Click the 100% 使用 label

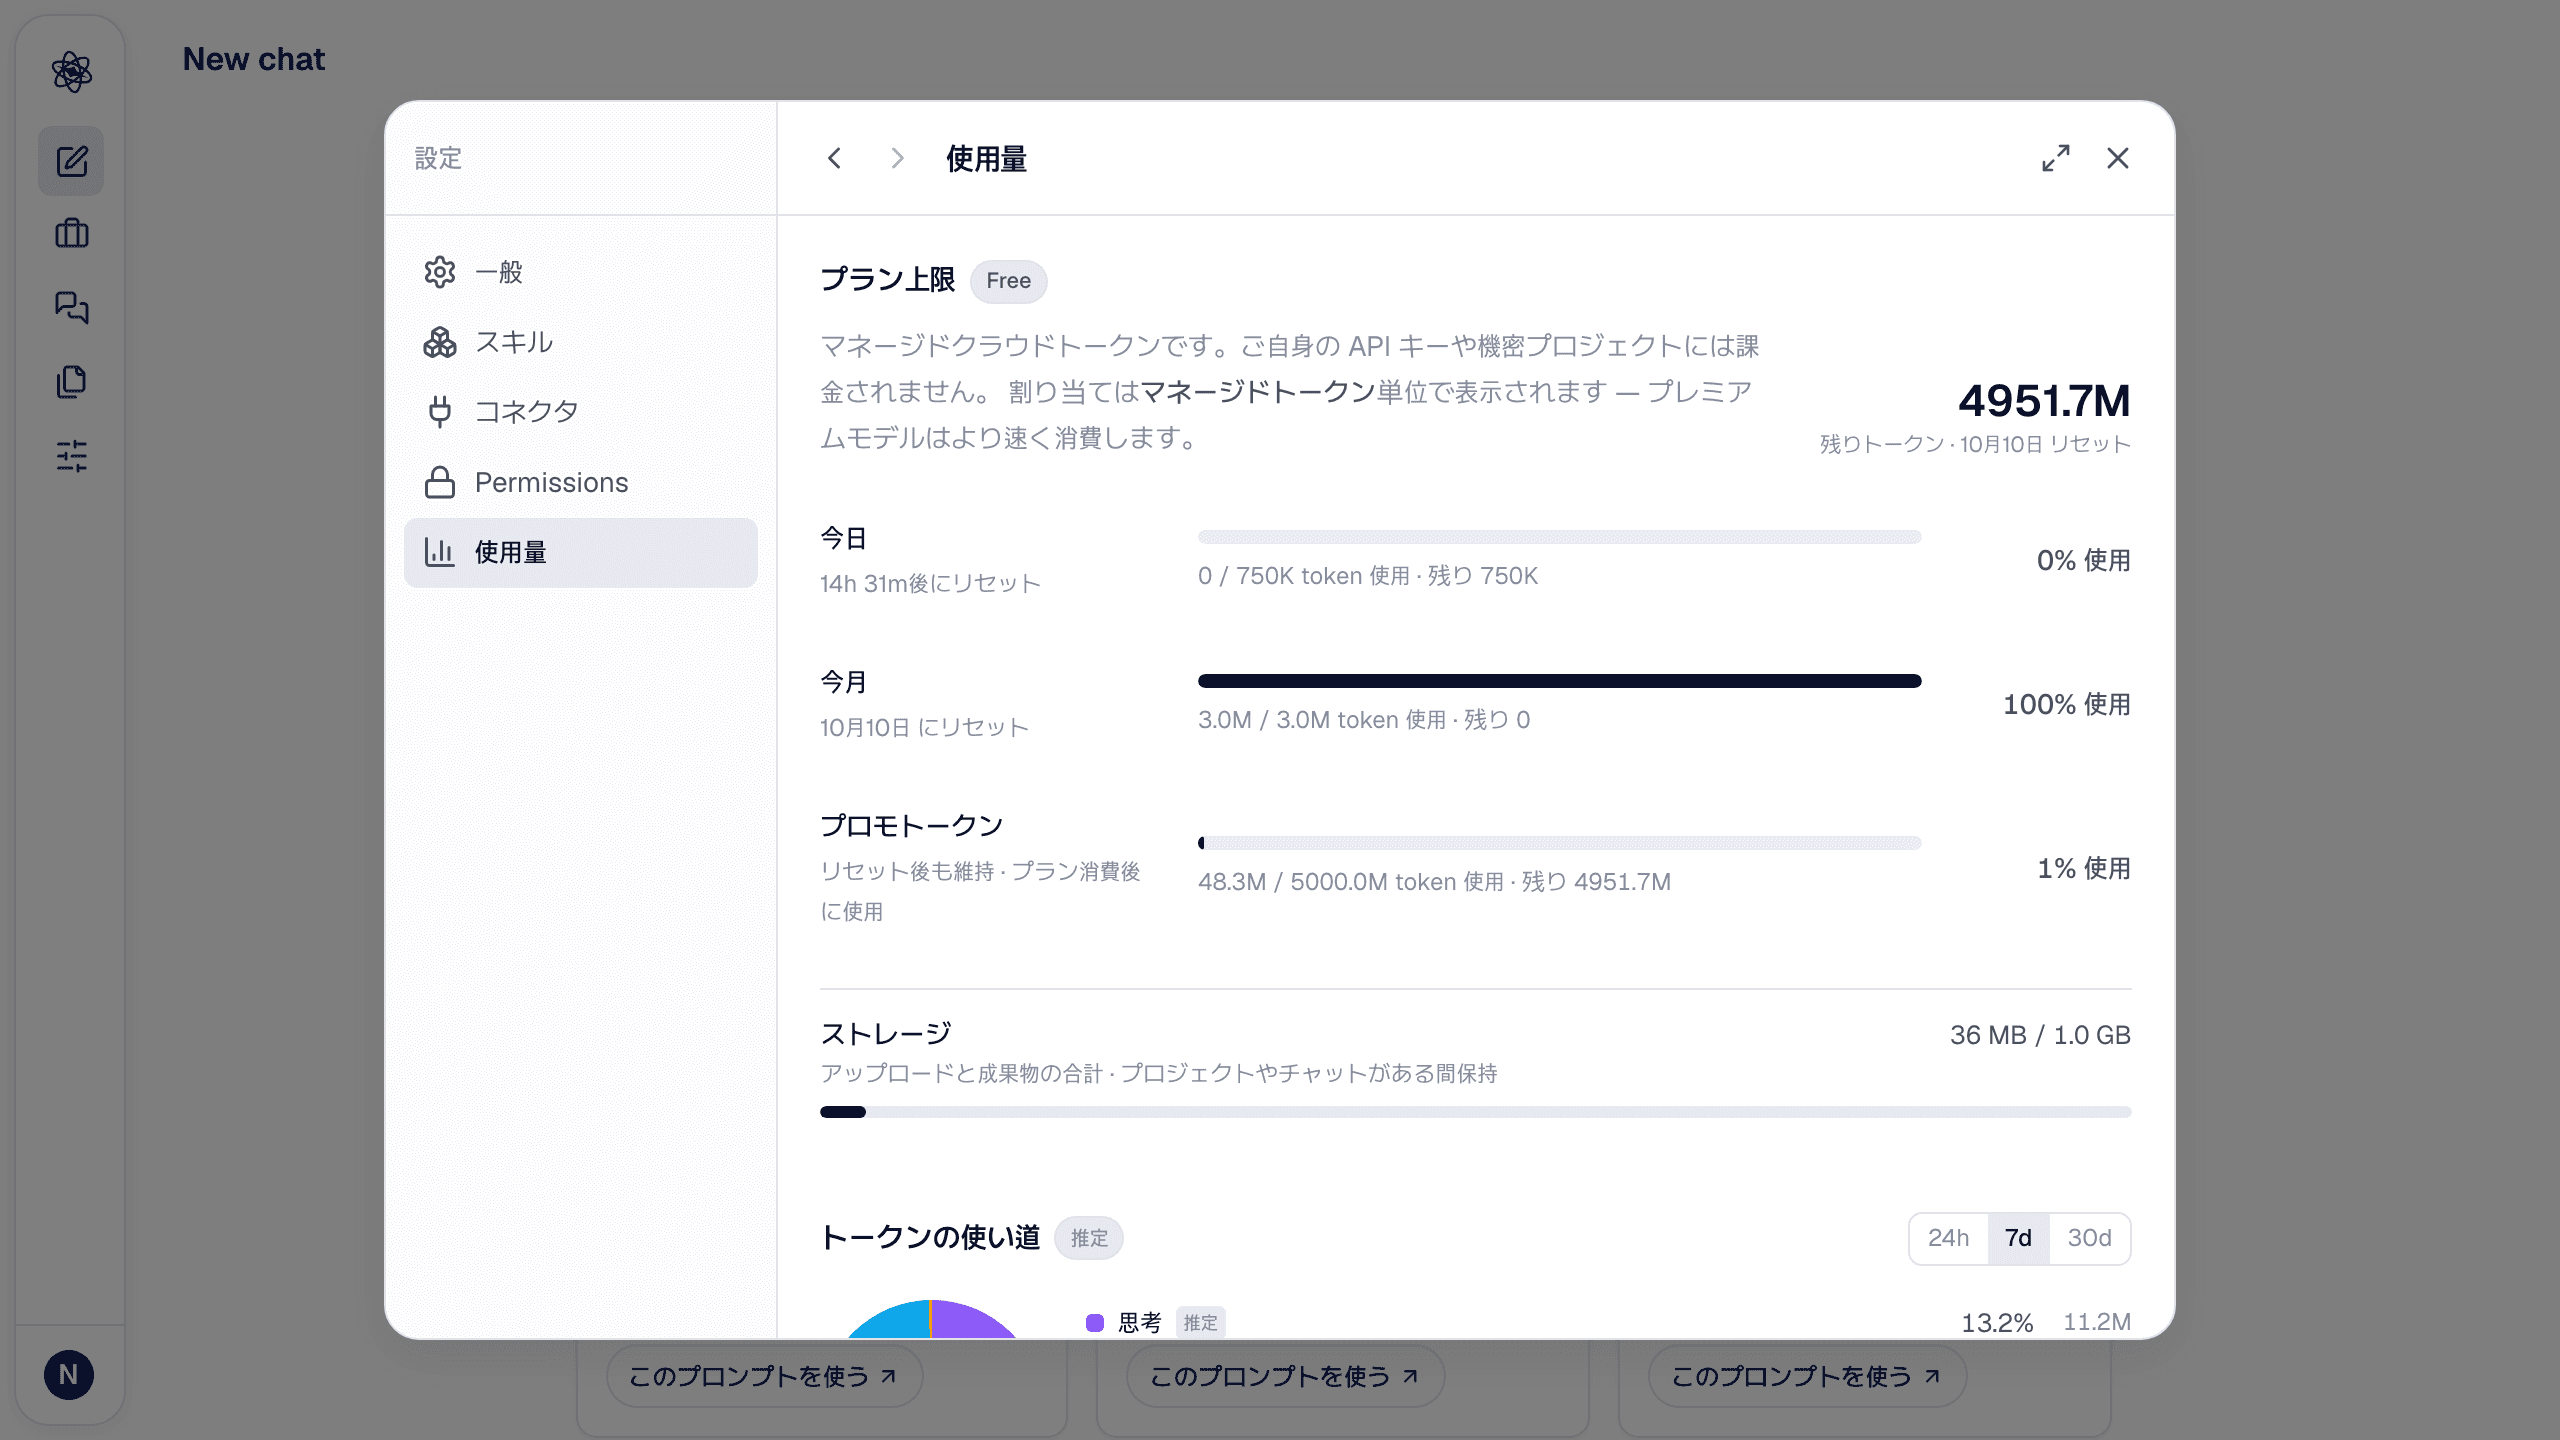coord(2067,704)
